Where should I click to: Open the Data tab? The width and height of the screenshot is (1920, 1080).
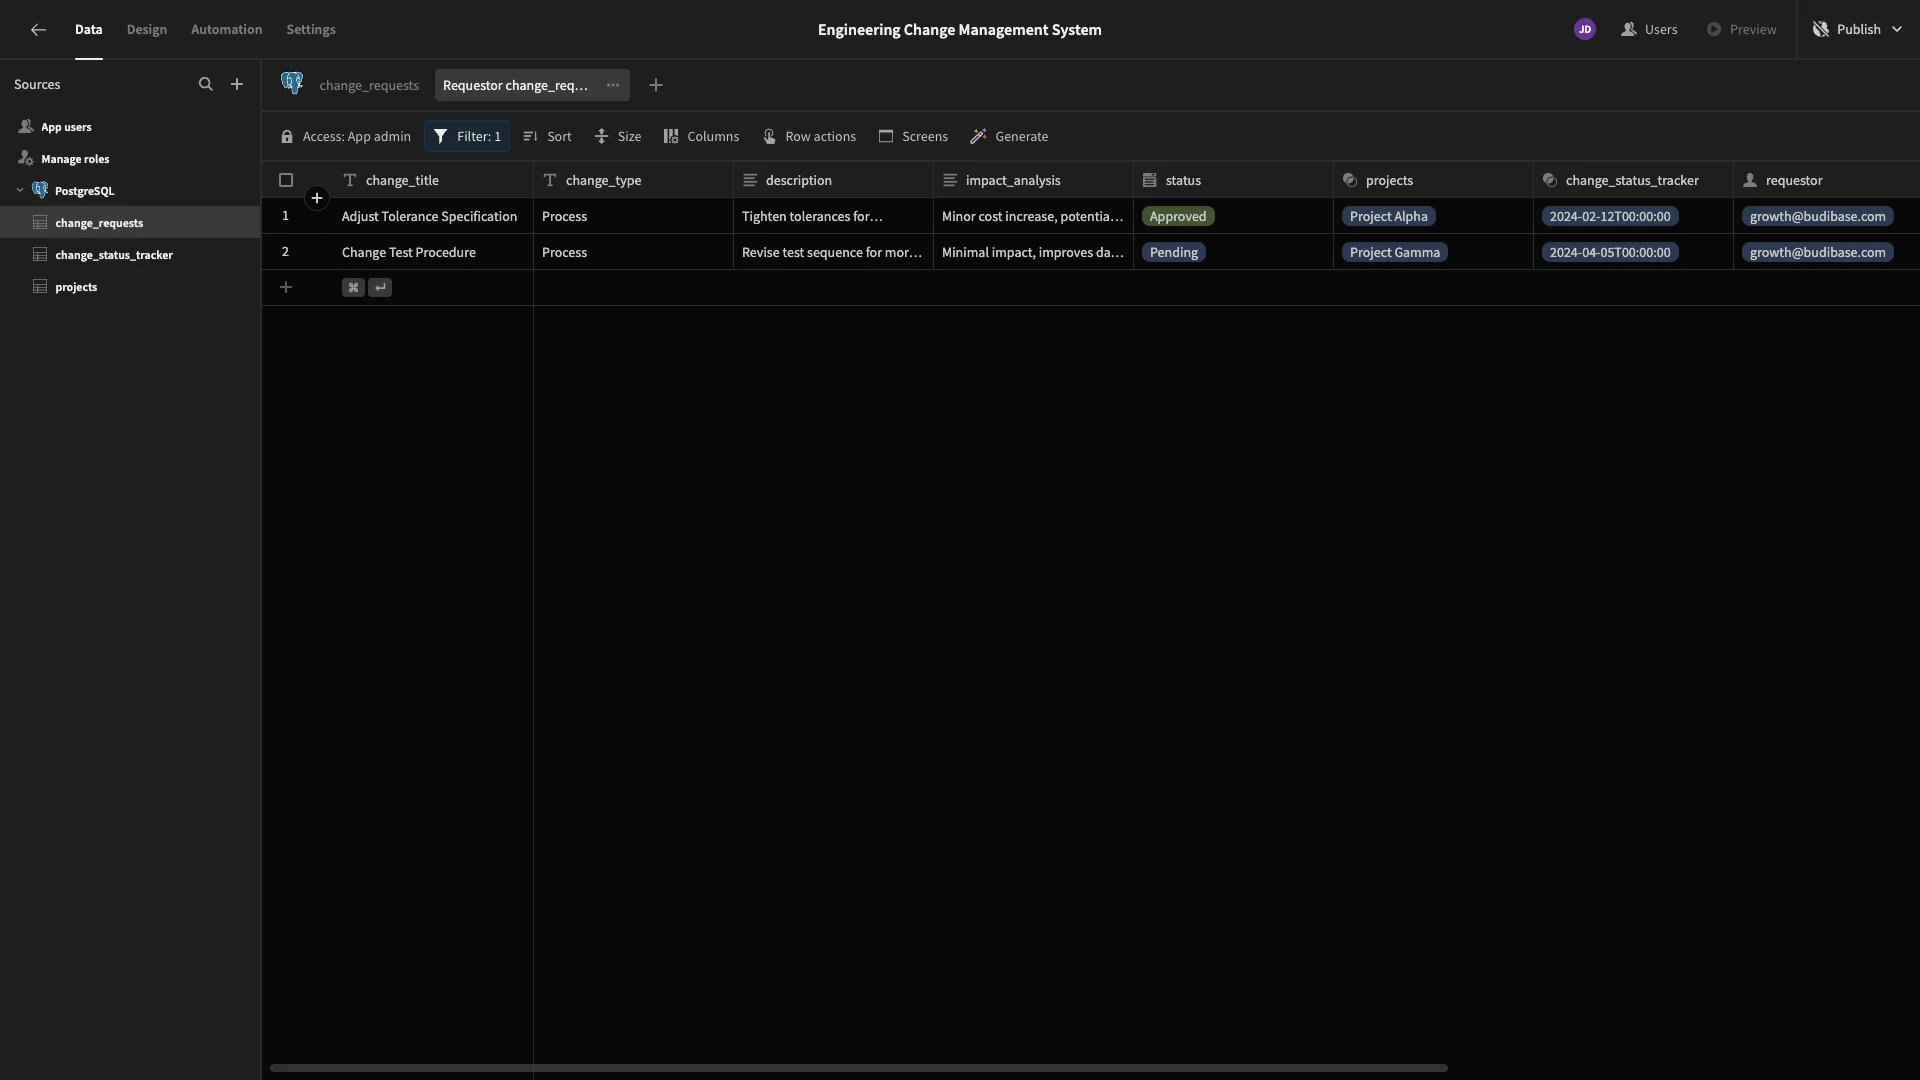pyautogui.click(x=88, y=30)
